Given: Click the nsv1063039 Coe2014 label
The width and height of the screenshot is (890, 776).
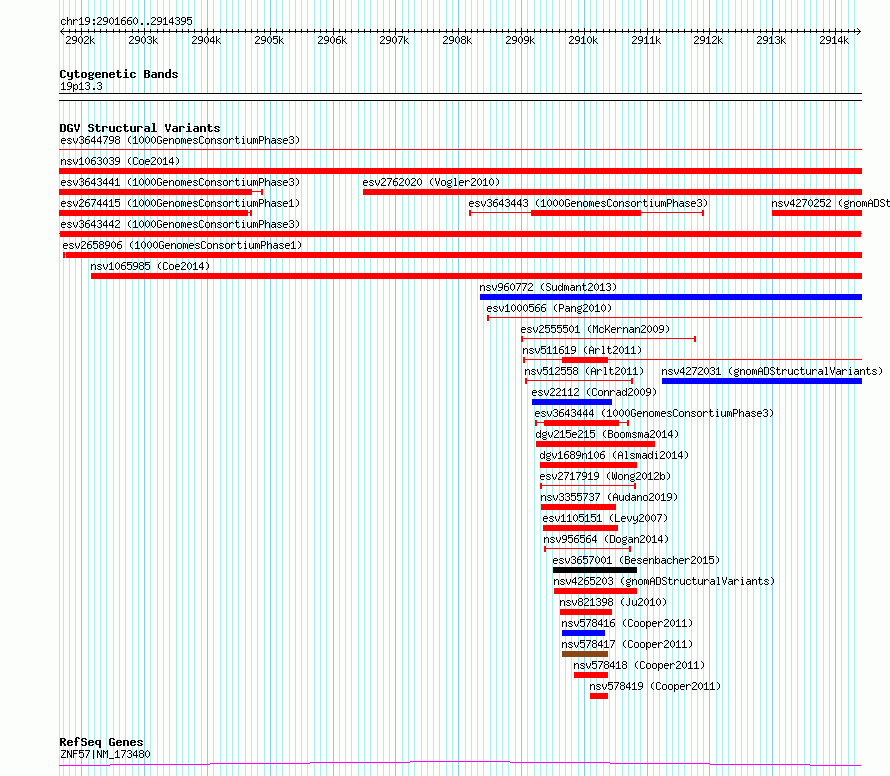Looking at the screenshot, I should point(120,161).
